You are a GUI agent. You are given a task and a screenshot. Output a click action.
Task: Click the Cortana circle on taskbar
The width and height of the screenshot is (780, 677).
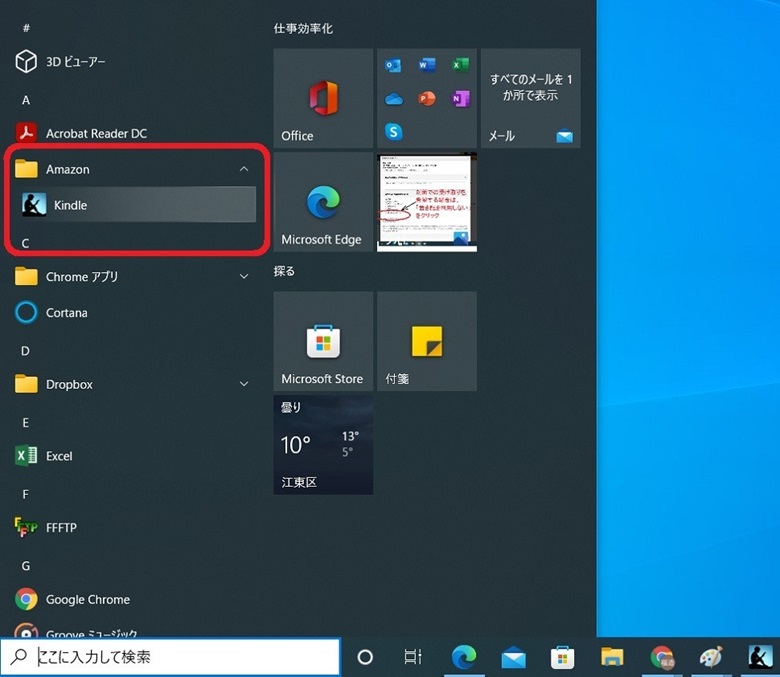(x=365, y=657)
